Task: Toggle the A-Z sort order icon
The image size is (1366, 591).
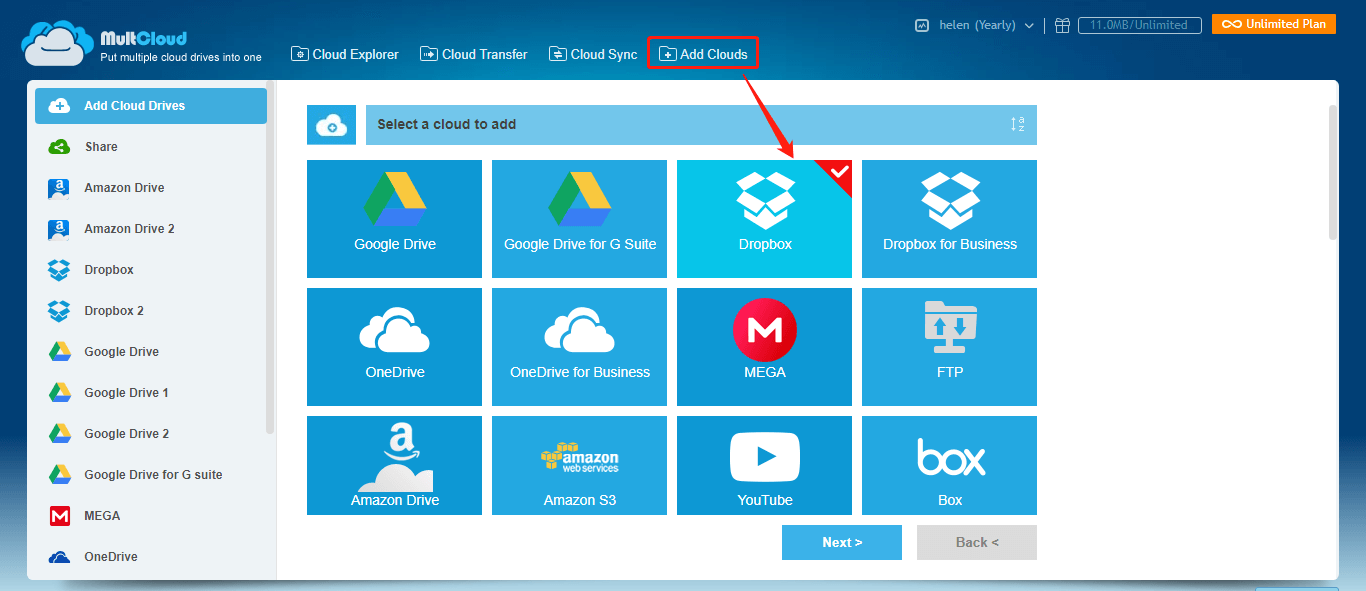Action: point(1017,125)
